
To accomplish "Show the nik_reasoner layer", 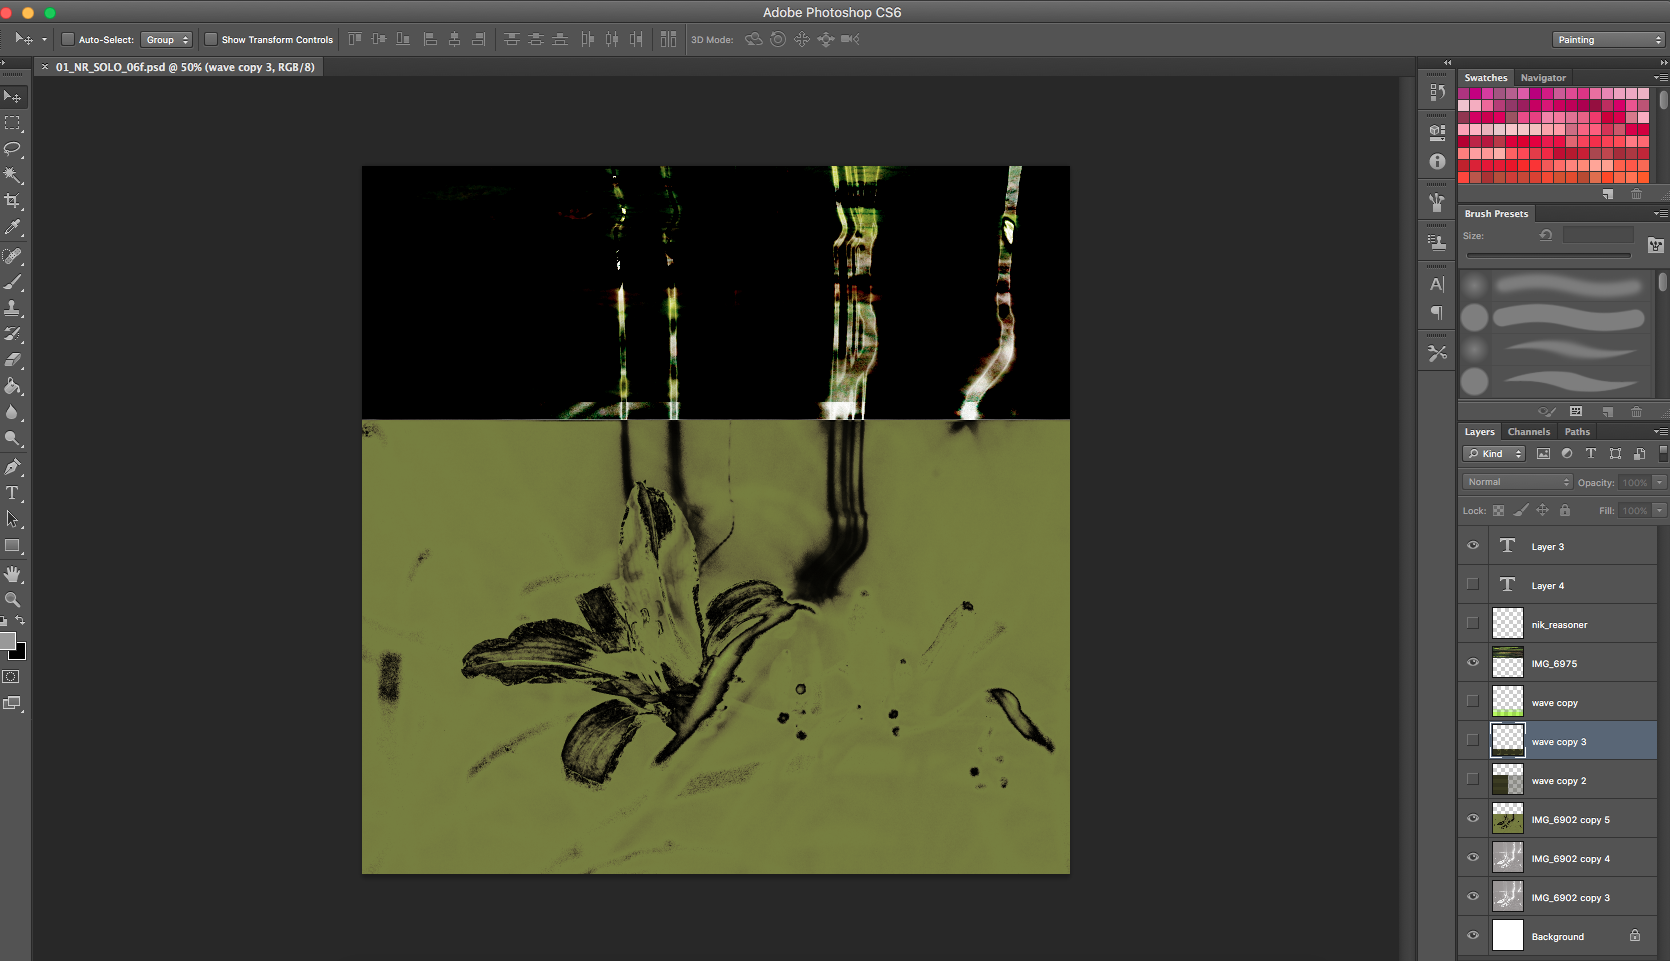I will click(x=1472, y=623).
